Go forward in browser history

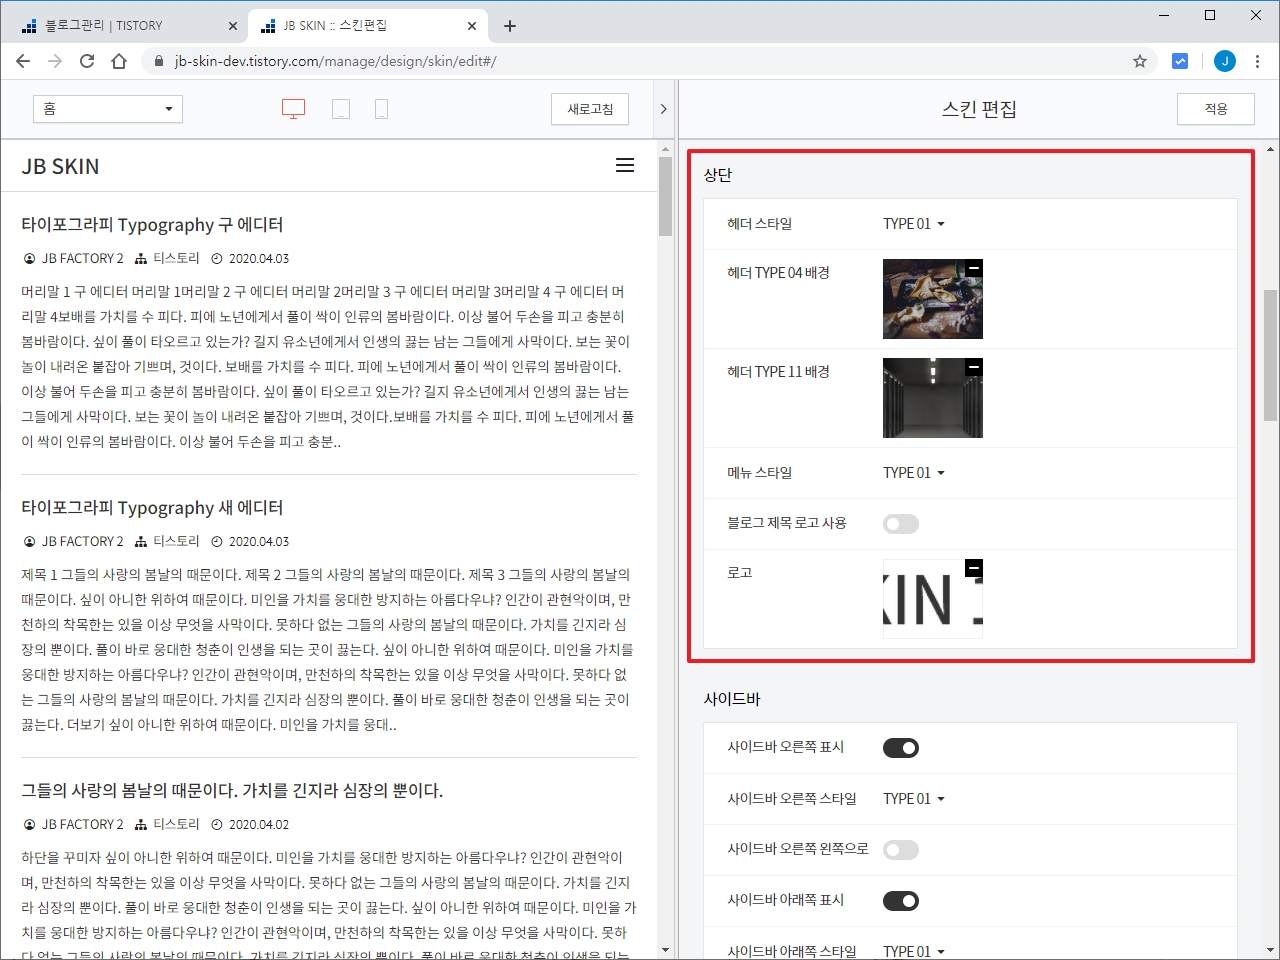coord(55,61)
